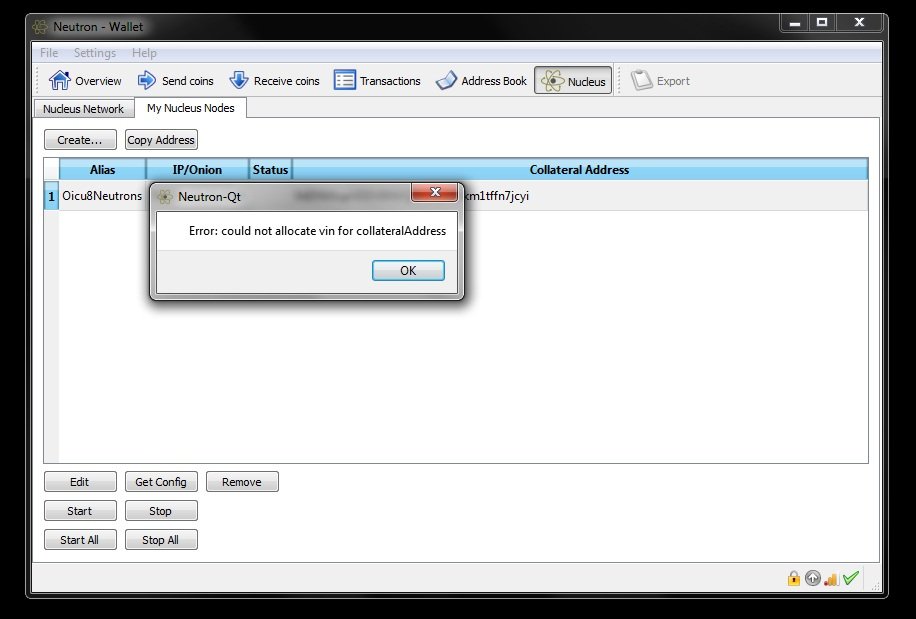Click the green sync checkmark icon
This screenshot has height=619, width=916.
[851, 578]
